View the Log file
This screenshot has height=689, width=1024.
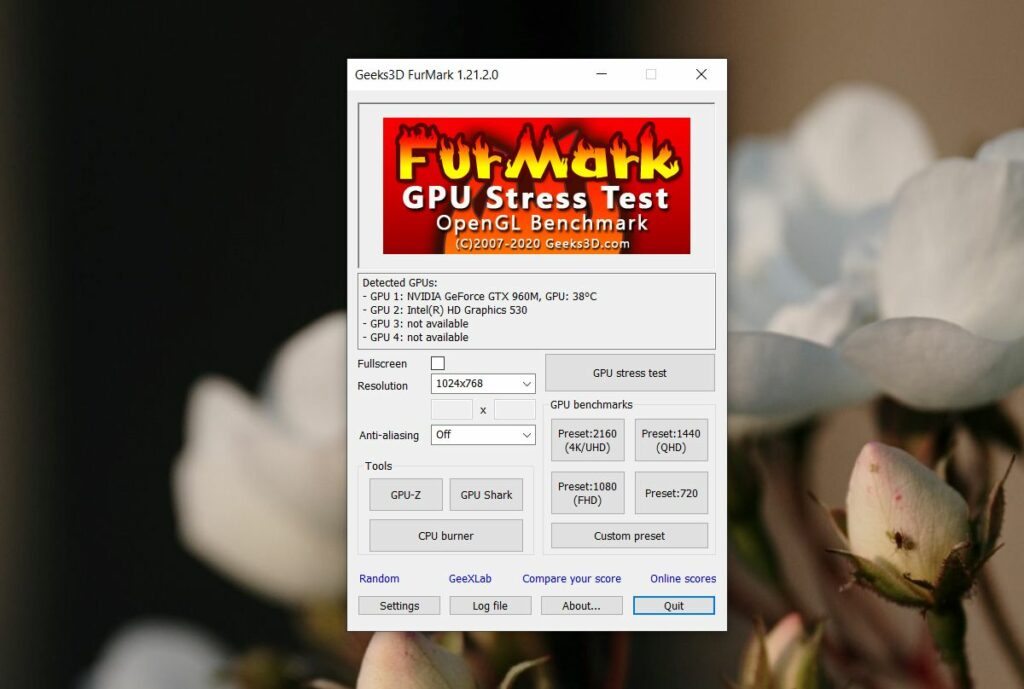click(x=490, y=605)
